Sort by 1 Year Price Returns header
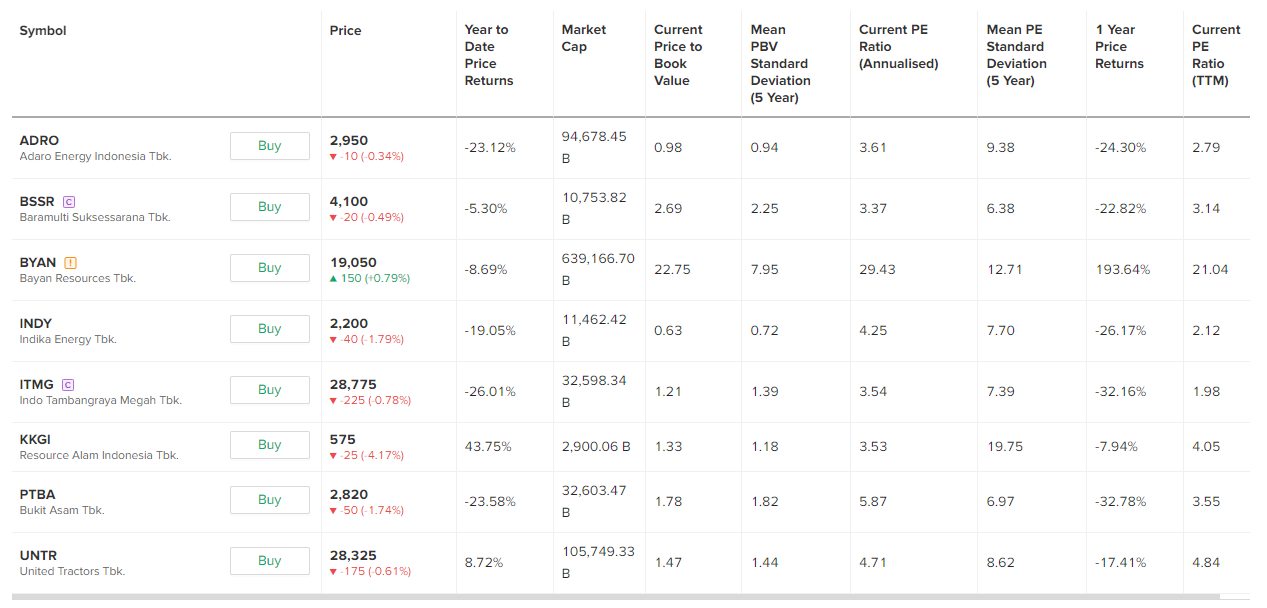Image resolution: width=1267 pixels, height=608 pixels. click(x=1120, y=46)
